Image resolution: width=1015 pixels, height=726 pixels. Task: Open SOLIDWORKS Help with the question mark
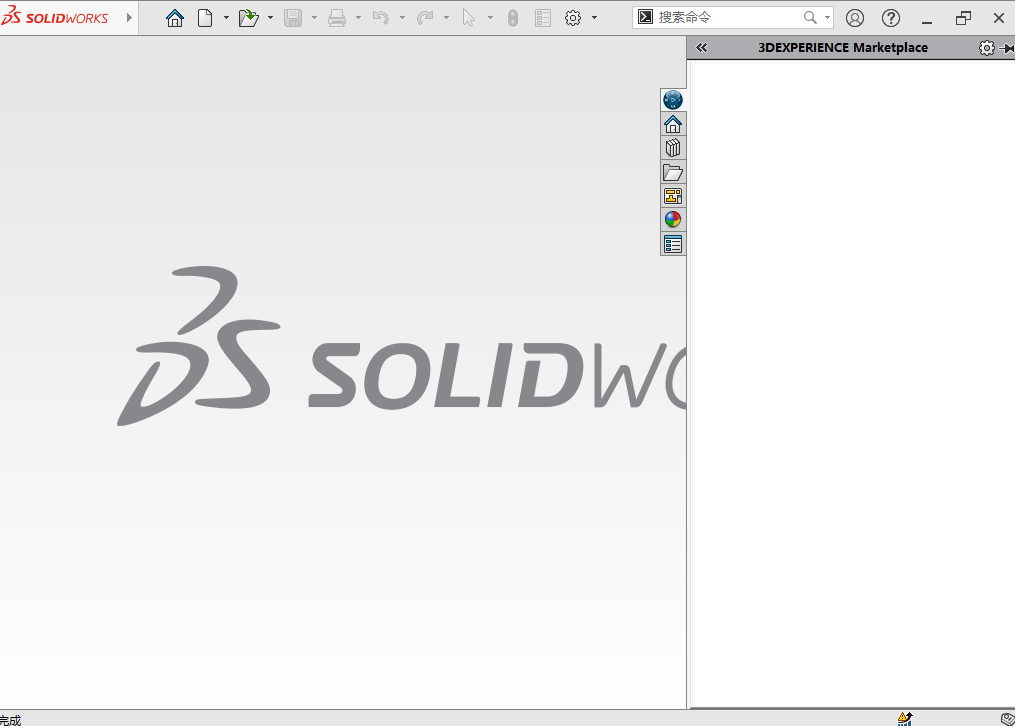click(890, 17)
